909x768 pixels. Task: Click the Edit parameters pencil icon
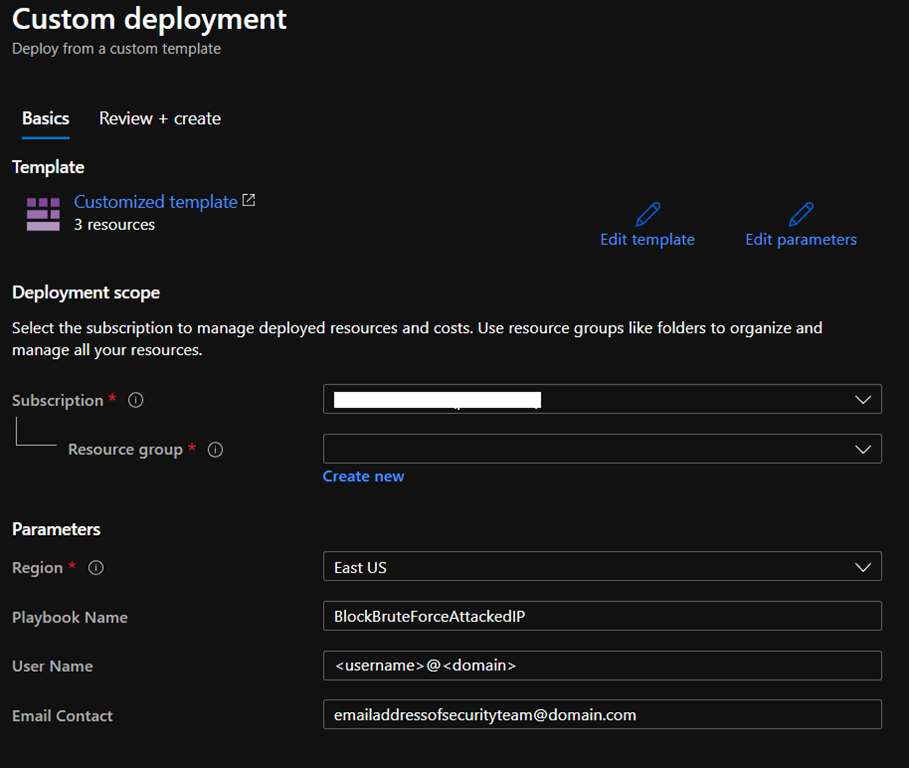(x=800, y=214)
